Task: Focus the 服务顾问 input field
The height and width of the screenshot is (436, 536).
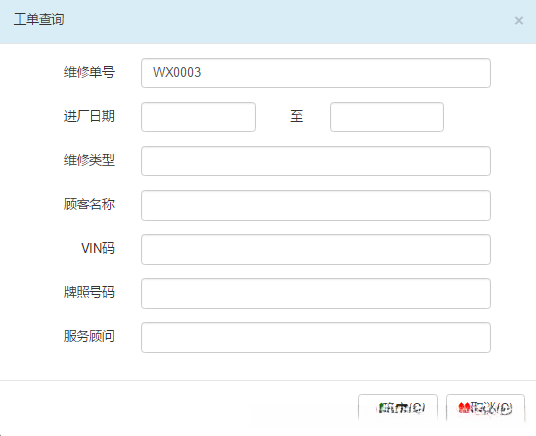Action: pyautogui.click(x=316, y=338)
